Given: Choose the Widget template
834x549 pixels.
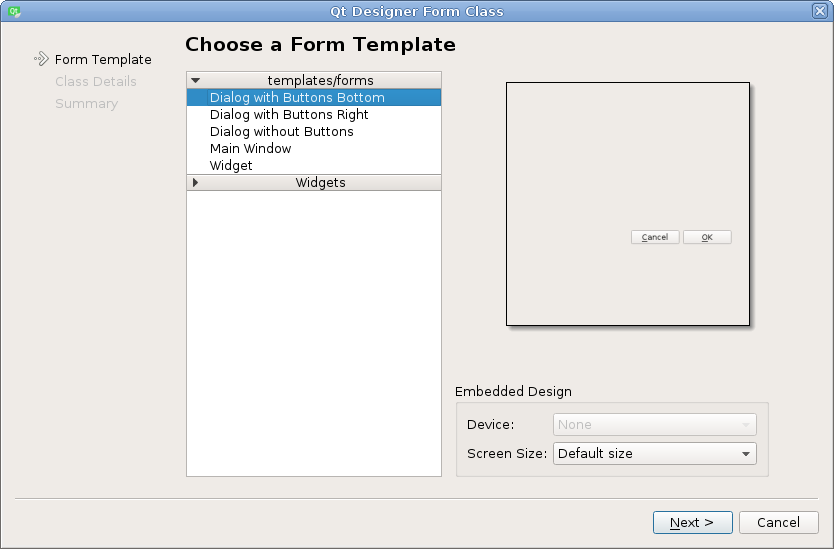Looking at the screenshot, I should point(231,166).
